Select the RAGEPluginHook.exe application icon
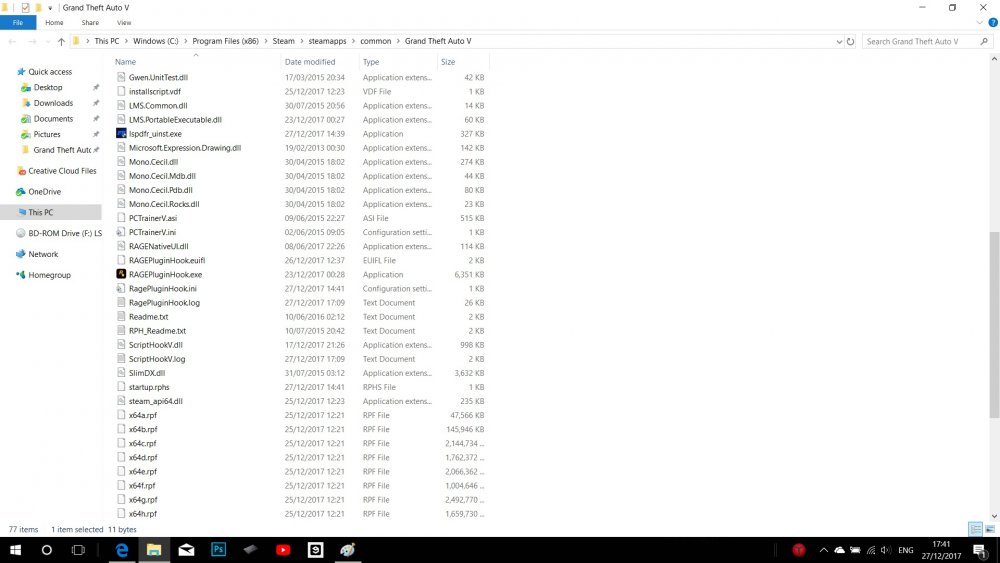The image size is (1000, 563). pyautogui.click(x=121, y=274)
